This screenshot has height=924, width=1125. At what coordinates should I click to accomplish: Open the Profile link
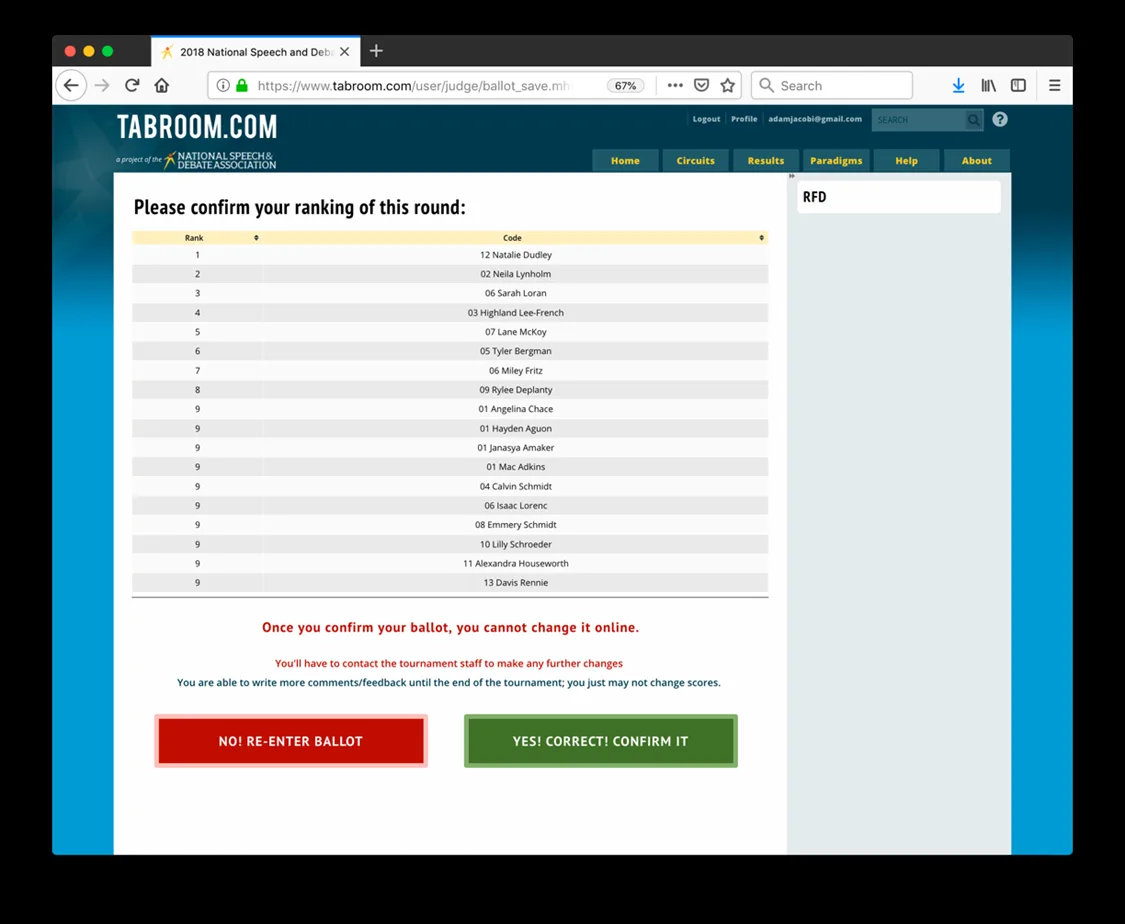744,119
